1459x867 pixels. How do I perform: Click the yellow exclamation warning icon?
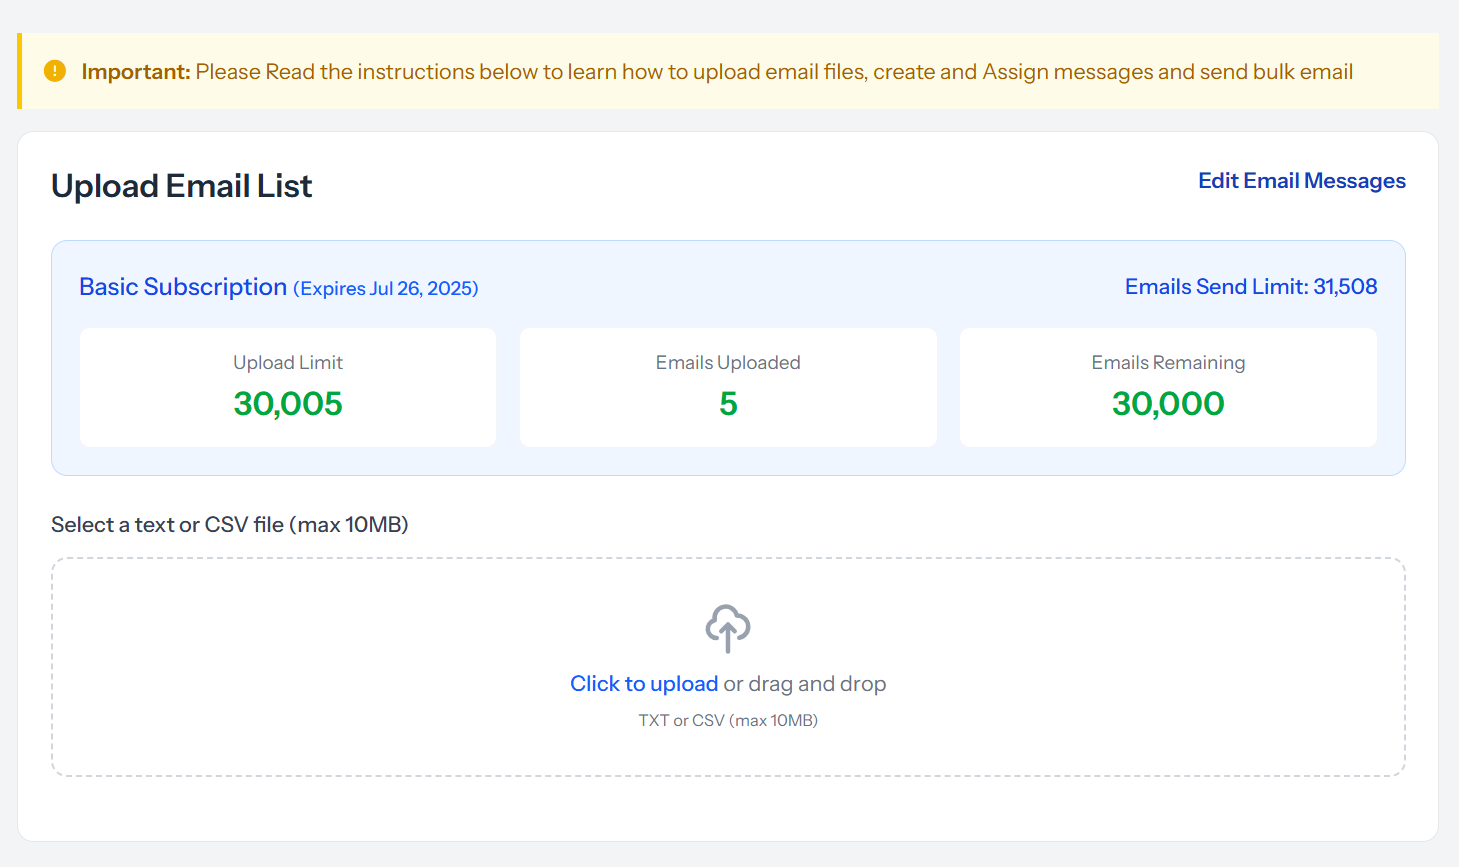coord(55,71)
